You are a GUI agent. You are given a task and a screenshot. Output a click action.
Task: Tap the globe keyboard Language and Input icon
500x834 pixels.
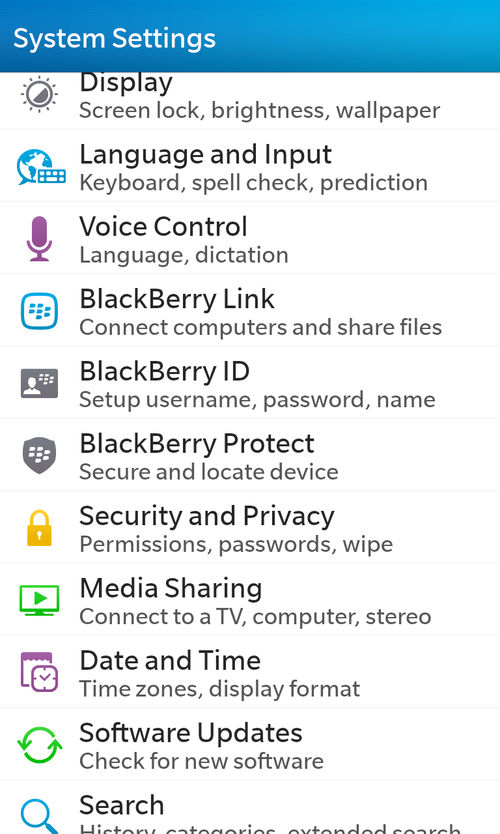click(x=41, y=167)
